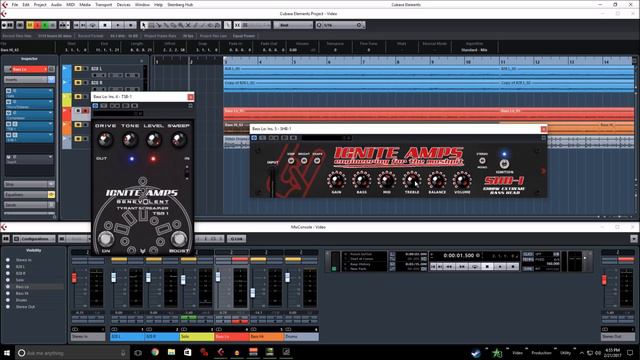Select Bass Hi in MixConsole Visibility list
The width and height of the screenshot is (640, 360).
pyautogui.click(x=22, y=293)
